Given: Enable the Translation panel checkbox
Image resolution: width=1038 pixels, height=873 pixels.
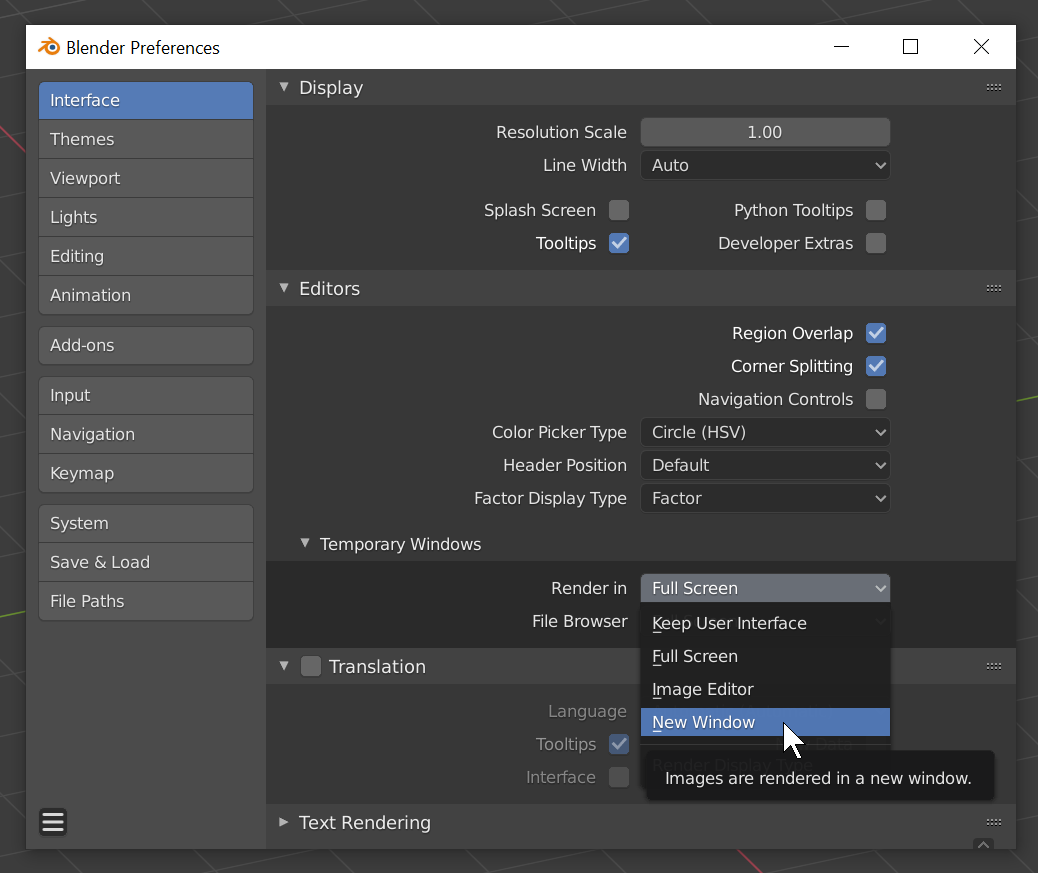Looking at the screenshot, I should tap(311, 666).
